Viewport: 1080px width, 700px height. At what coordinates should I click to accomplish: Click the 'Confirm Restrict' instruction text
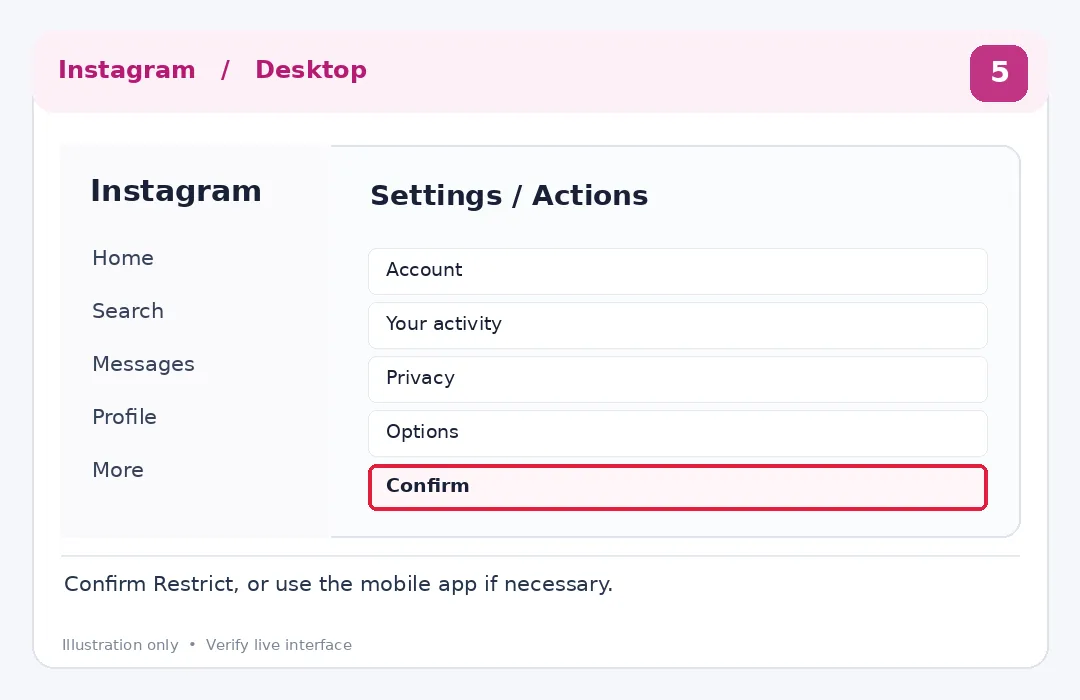(x=338, y=584)
